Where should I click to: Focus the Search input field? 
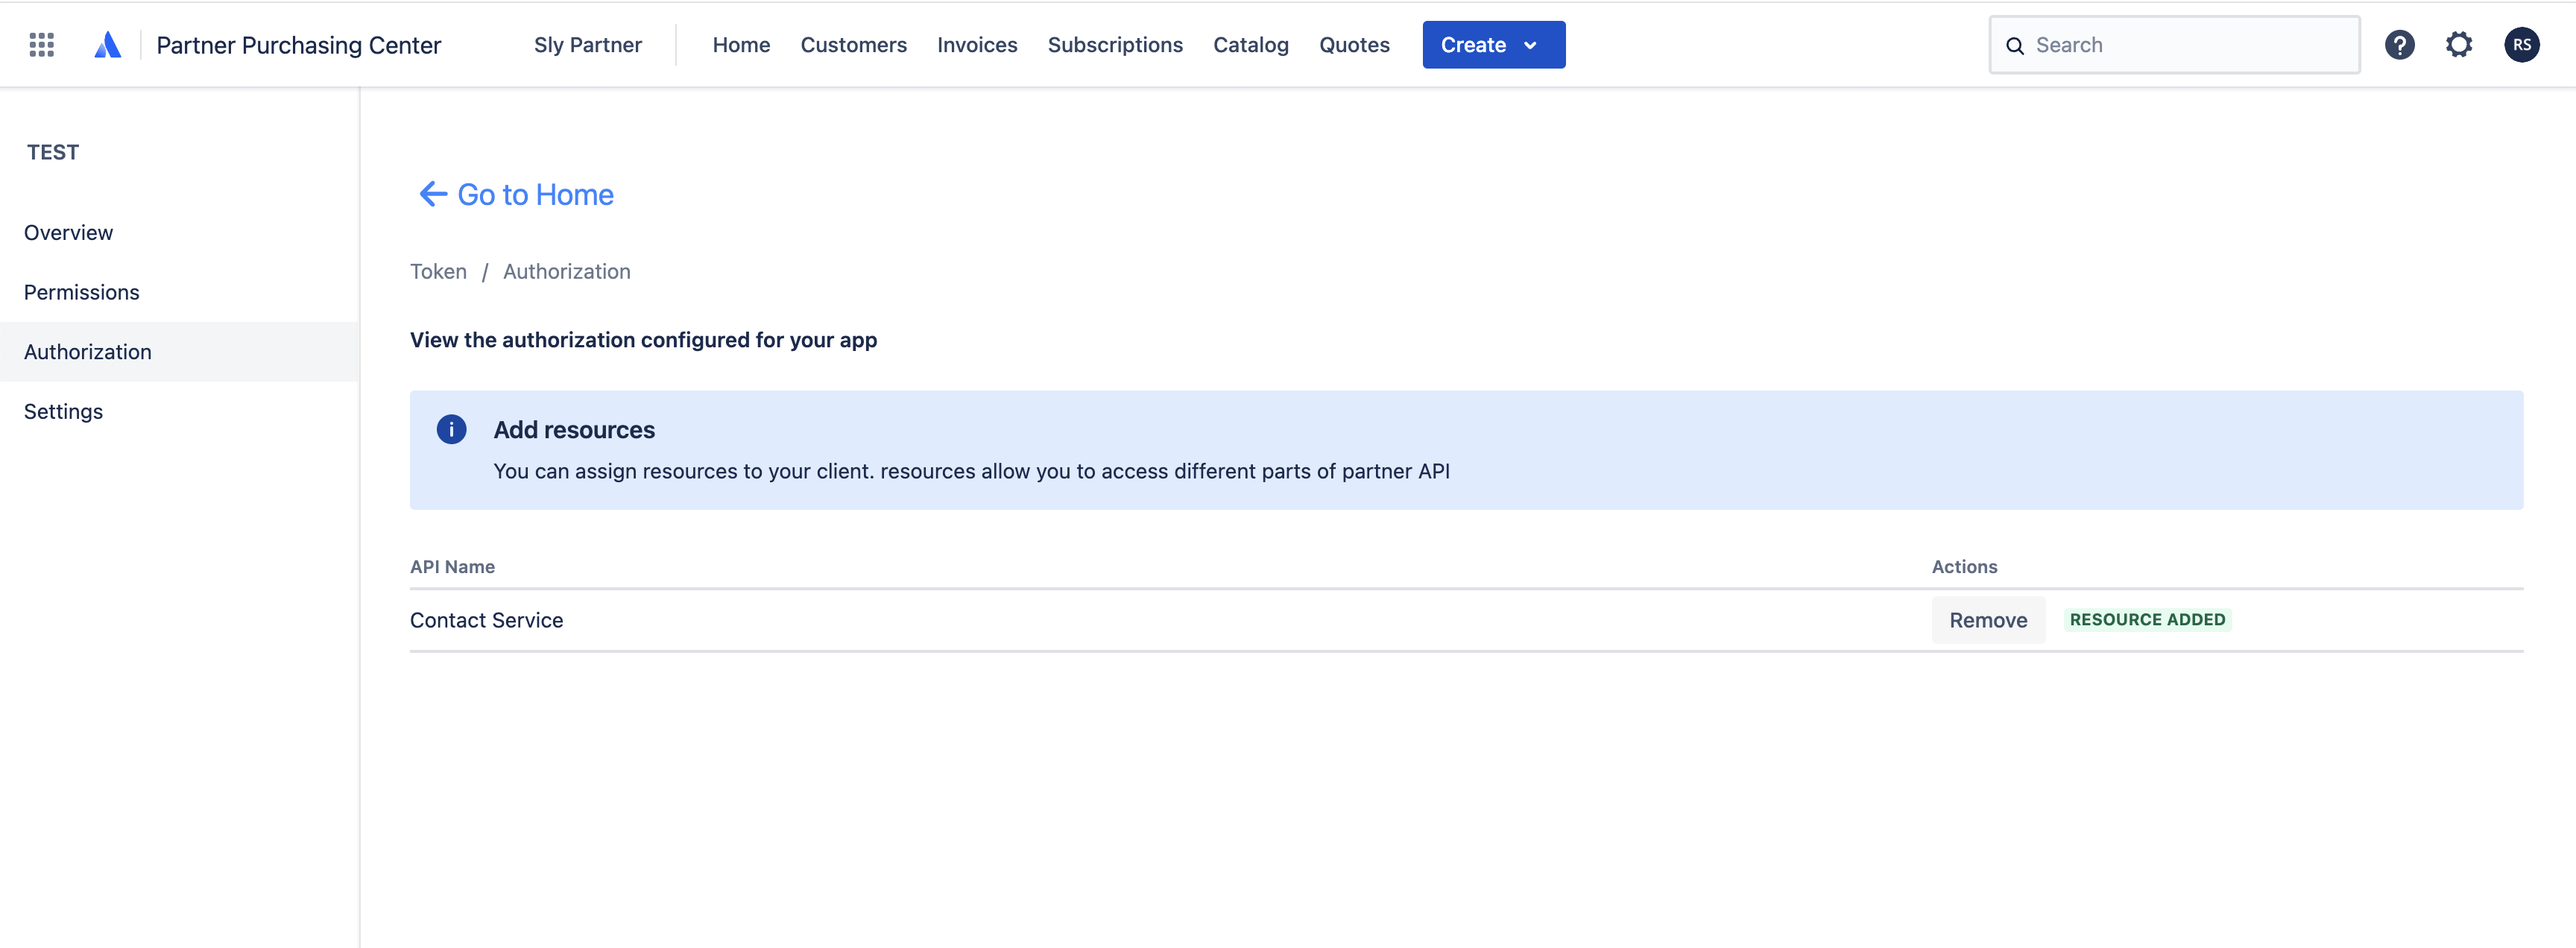tap(2190, 45)
